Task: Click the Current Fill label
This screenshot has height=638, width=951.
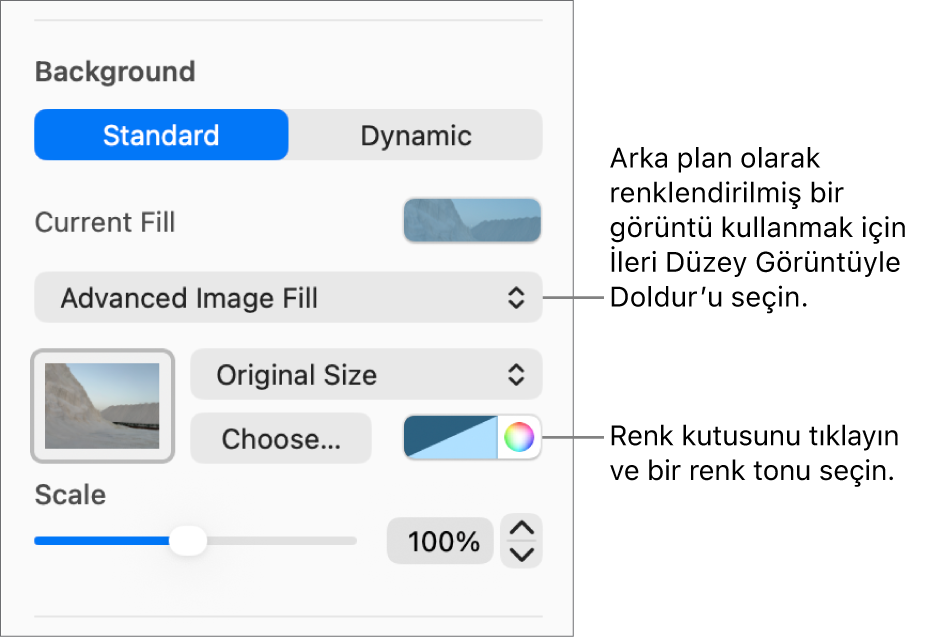Action: 105,222
